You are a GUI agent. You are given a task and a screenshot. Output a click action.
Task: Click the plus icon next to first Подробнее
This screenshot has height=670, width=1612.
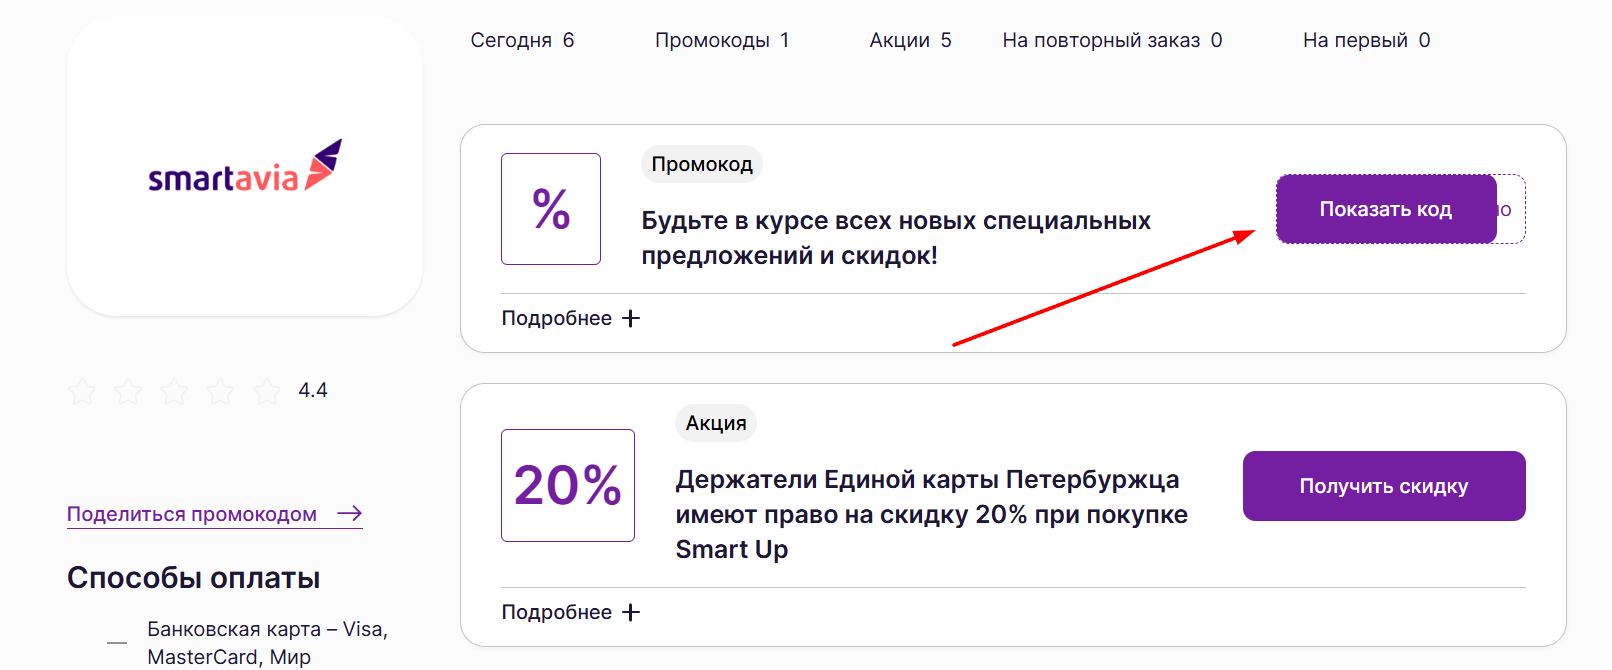click(x=631, y=317)
